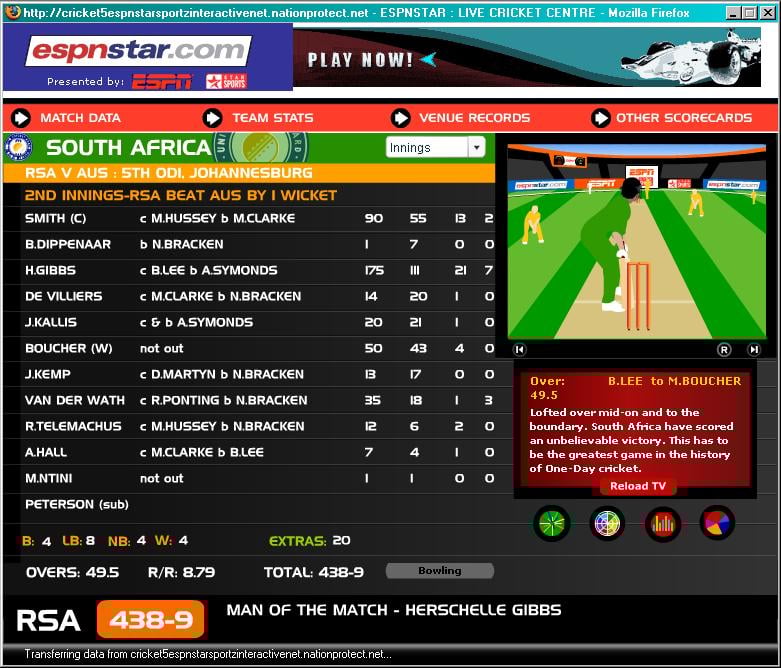Select the J.KEMP batsman name
Image resolution: width=781 pixels, height=668 pixels.
tap(48, 374)
